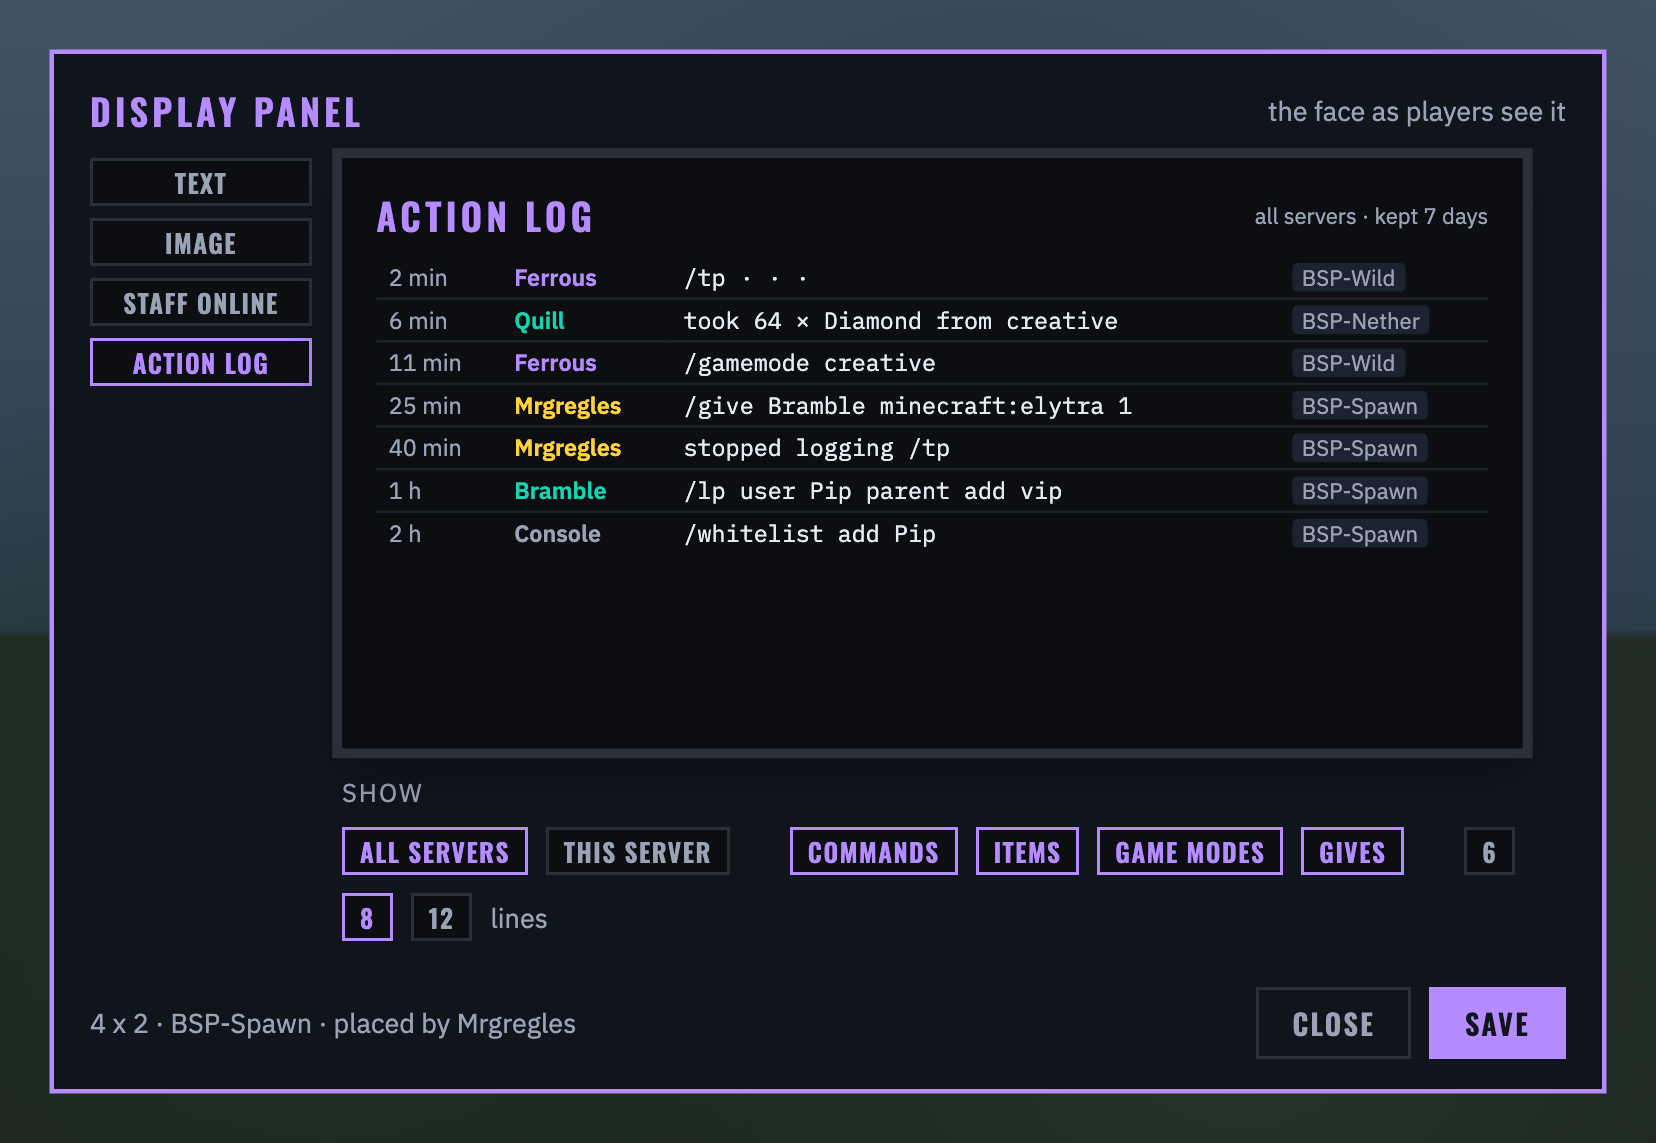Screen dimensions: 1656x1143
Task: Switch to the Text panel type
Action: 200,182
